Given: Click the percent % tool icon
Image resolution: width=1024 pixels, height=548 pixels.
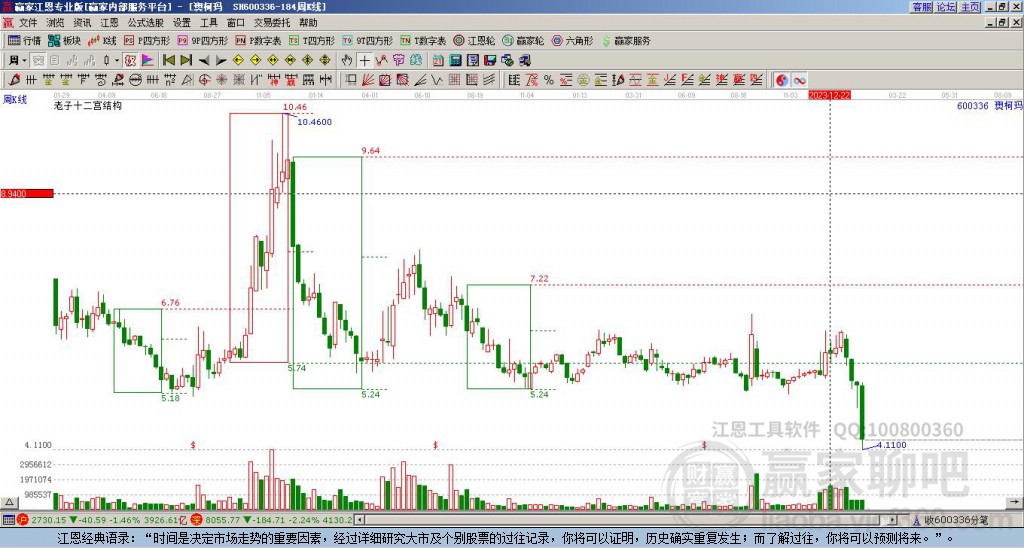Looking at the screenshot, I should coord(549,80).
